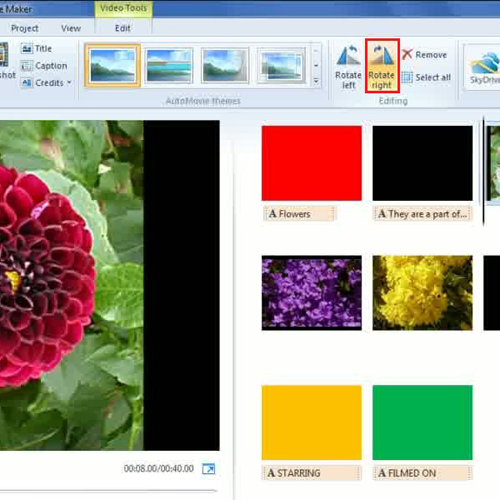Switch to the Edit tab
Viewport: 500px width, 500px height.
[x=123, y=28]
